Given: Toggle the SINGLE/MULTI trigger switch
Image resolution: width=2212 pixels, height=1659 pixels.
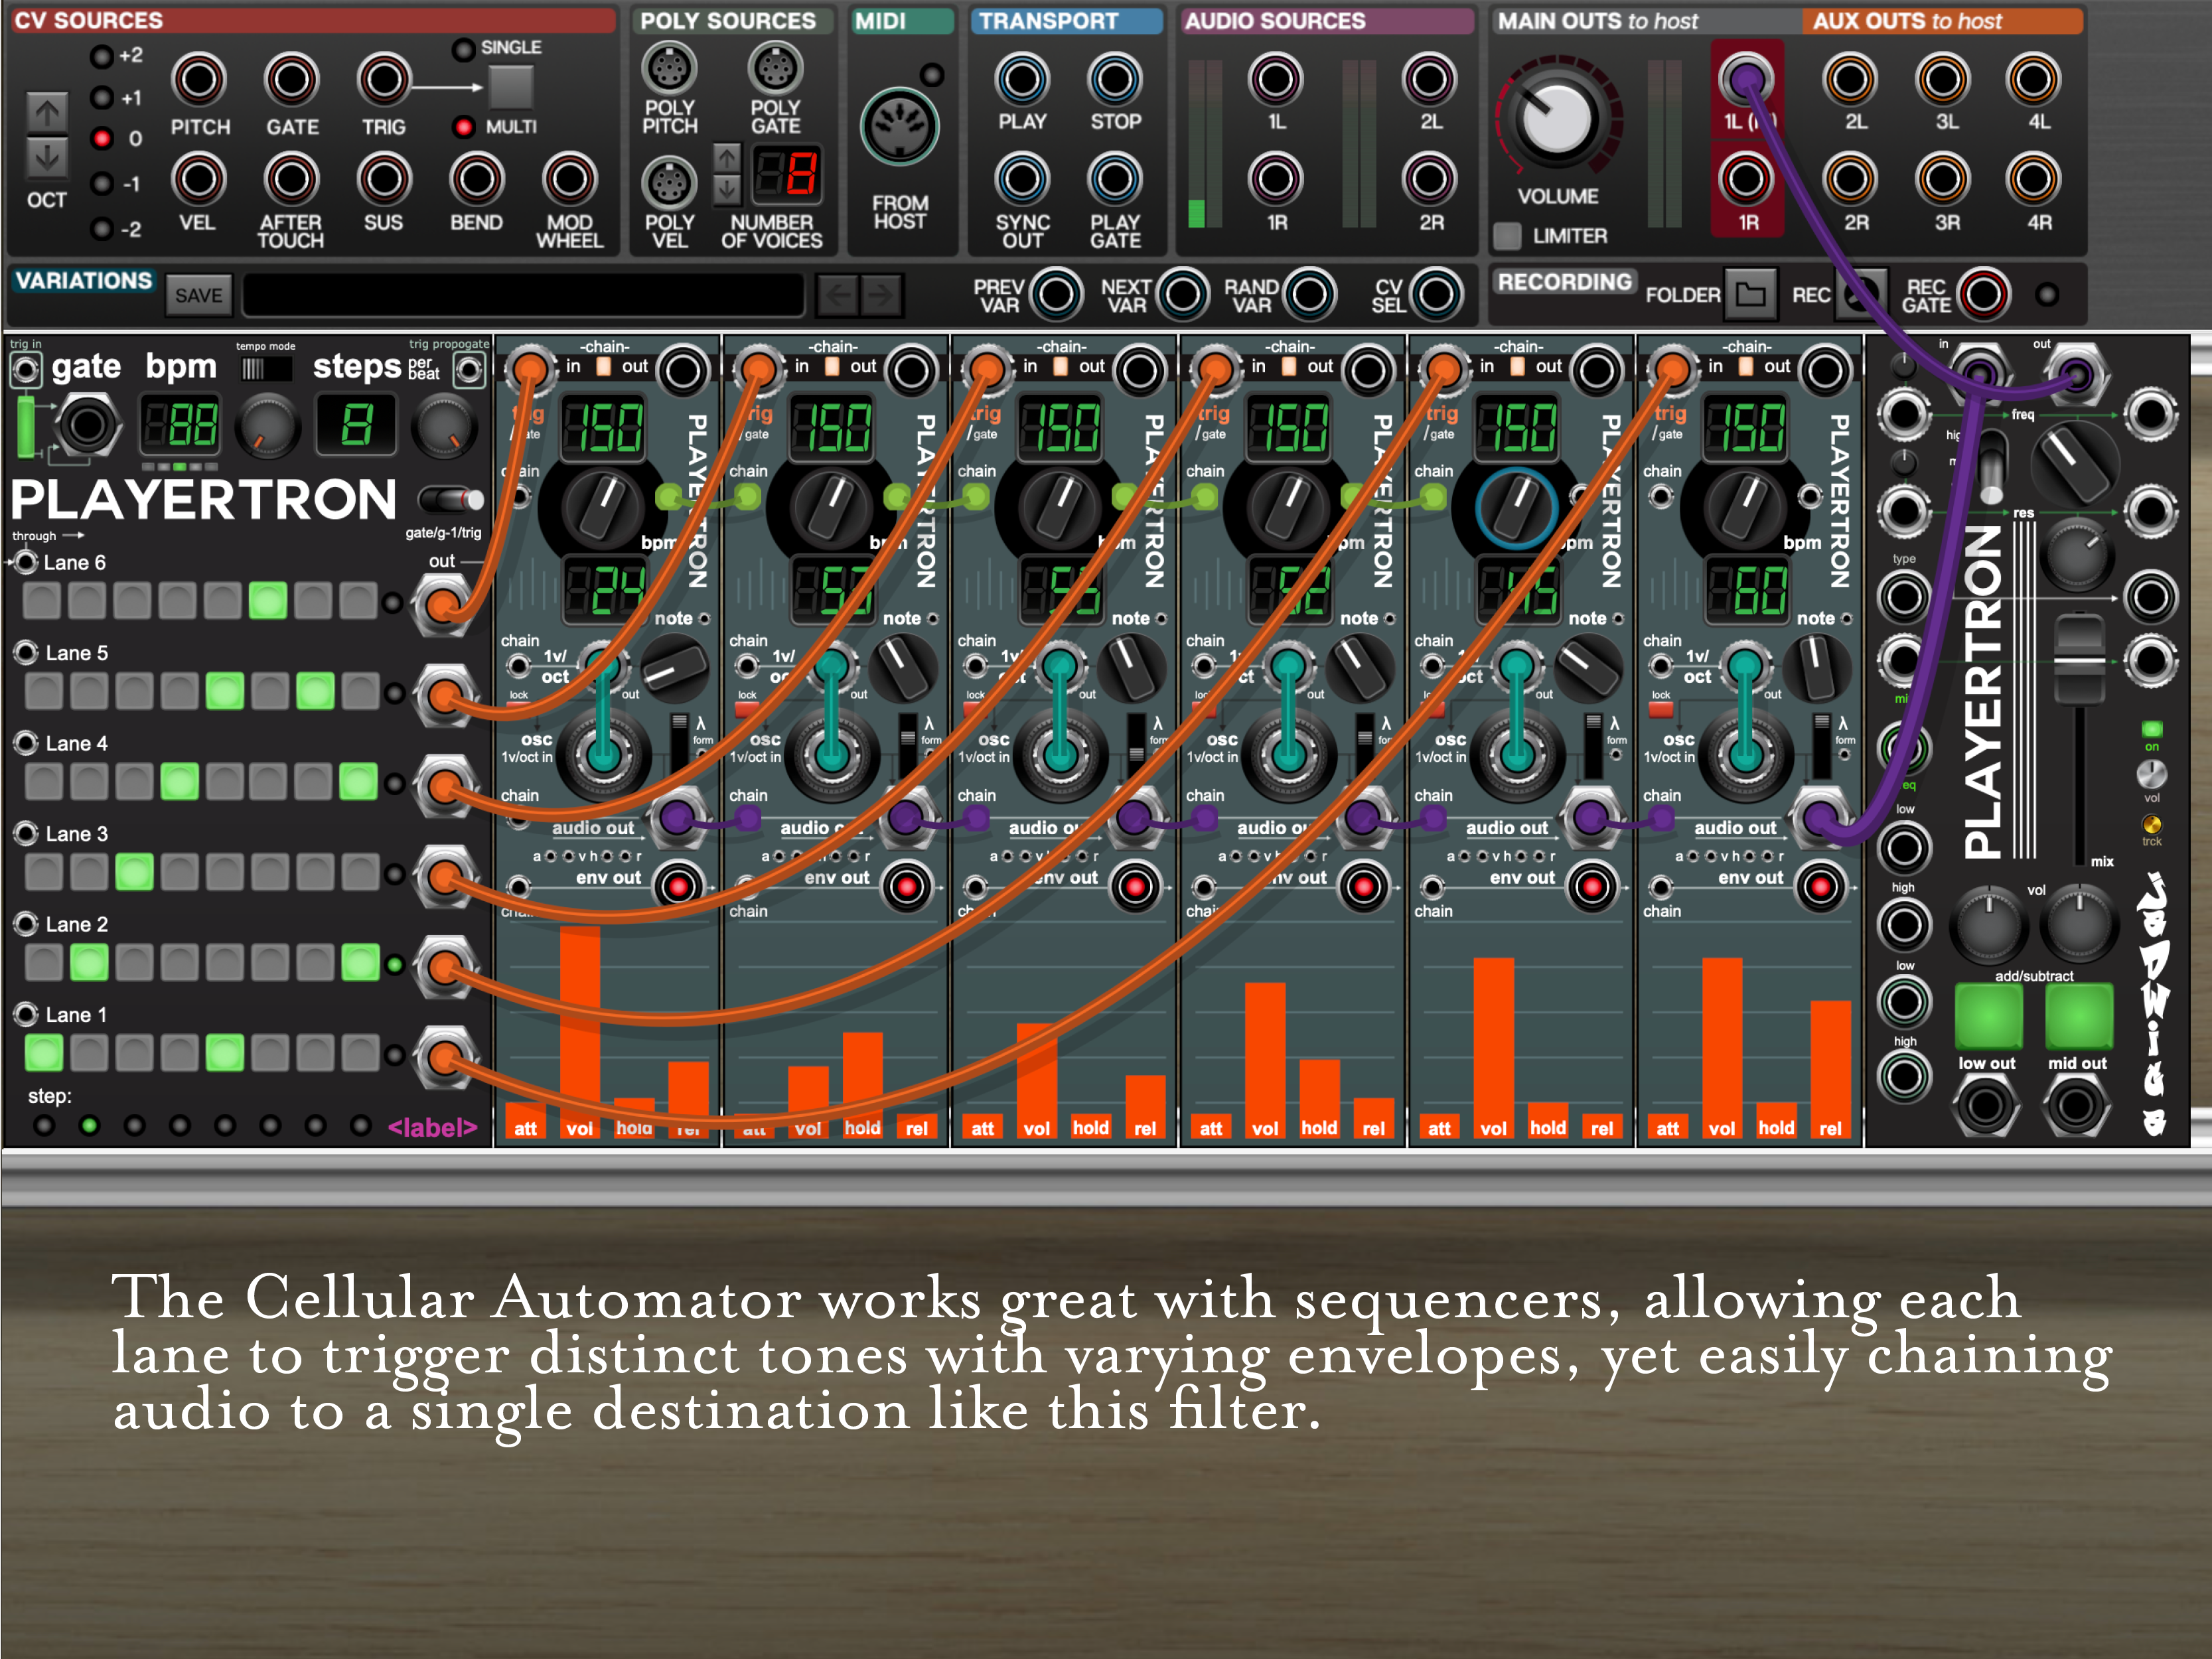Looking at the screenshot, I should point(511,87).
